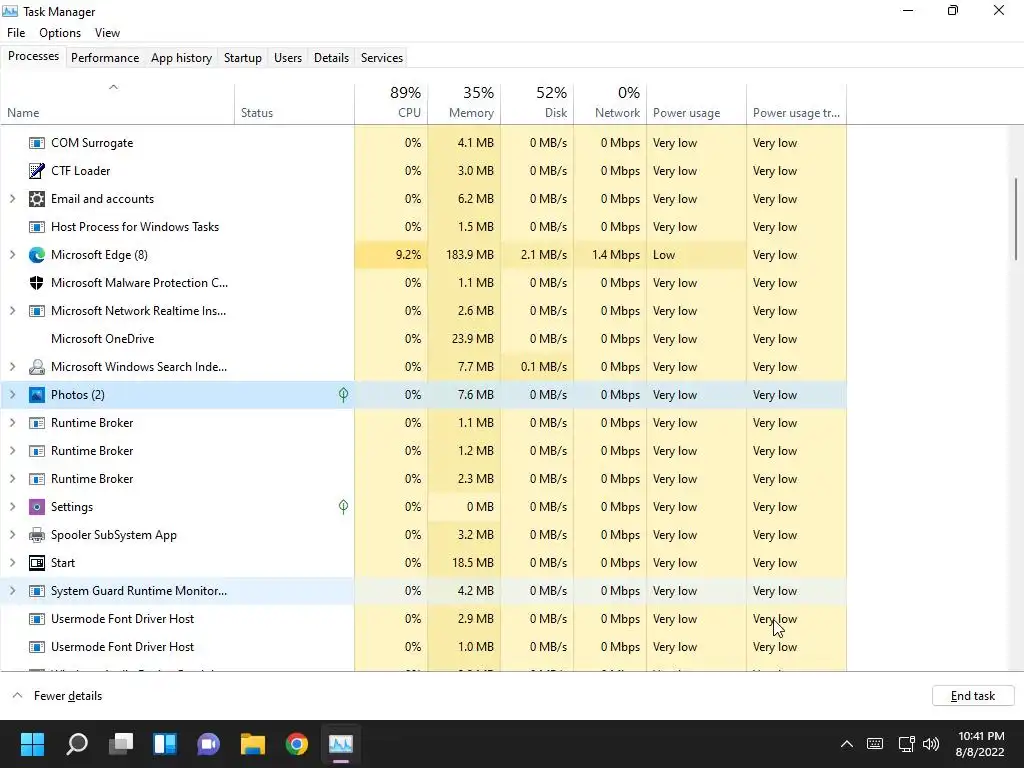Screen dimensions: 1024x768
Task: Sort by Power usage trend column header
Action: [x=797, y=103]
